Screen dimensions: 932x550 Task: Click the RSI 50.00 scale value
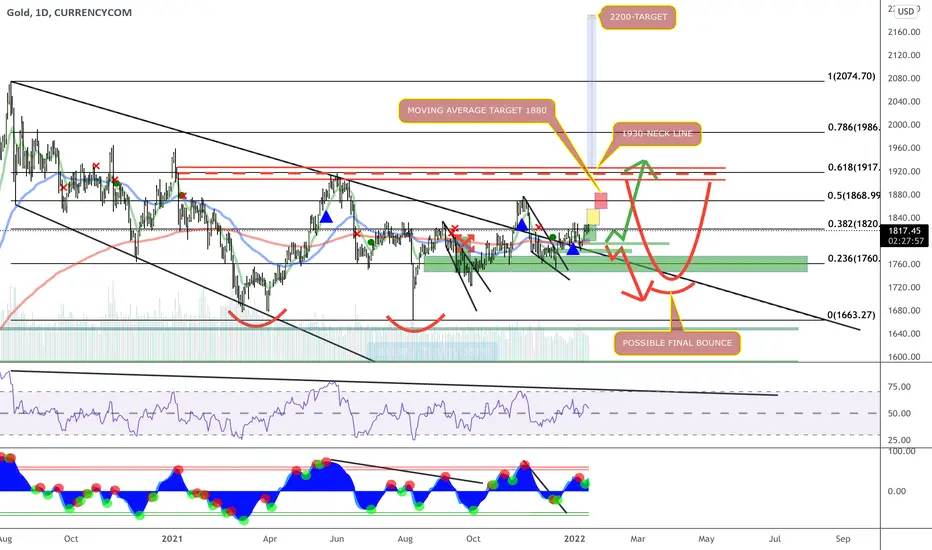coord(899,413)
